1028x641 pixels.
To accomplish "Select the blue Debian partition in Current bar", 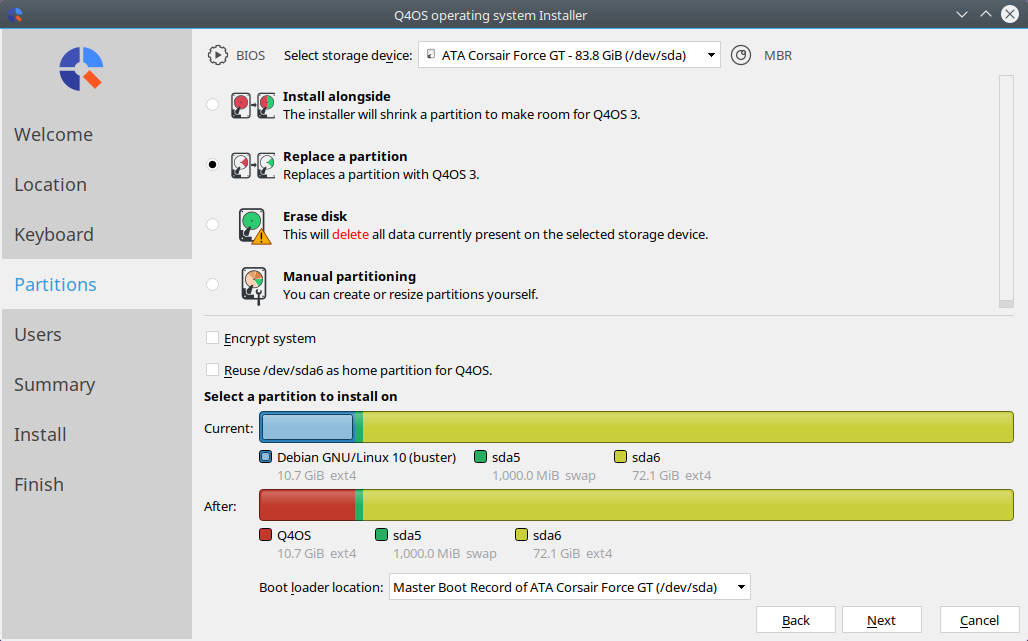I will tap(307, 427).
